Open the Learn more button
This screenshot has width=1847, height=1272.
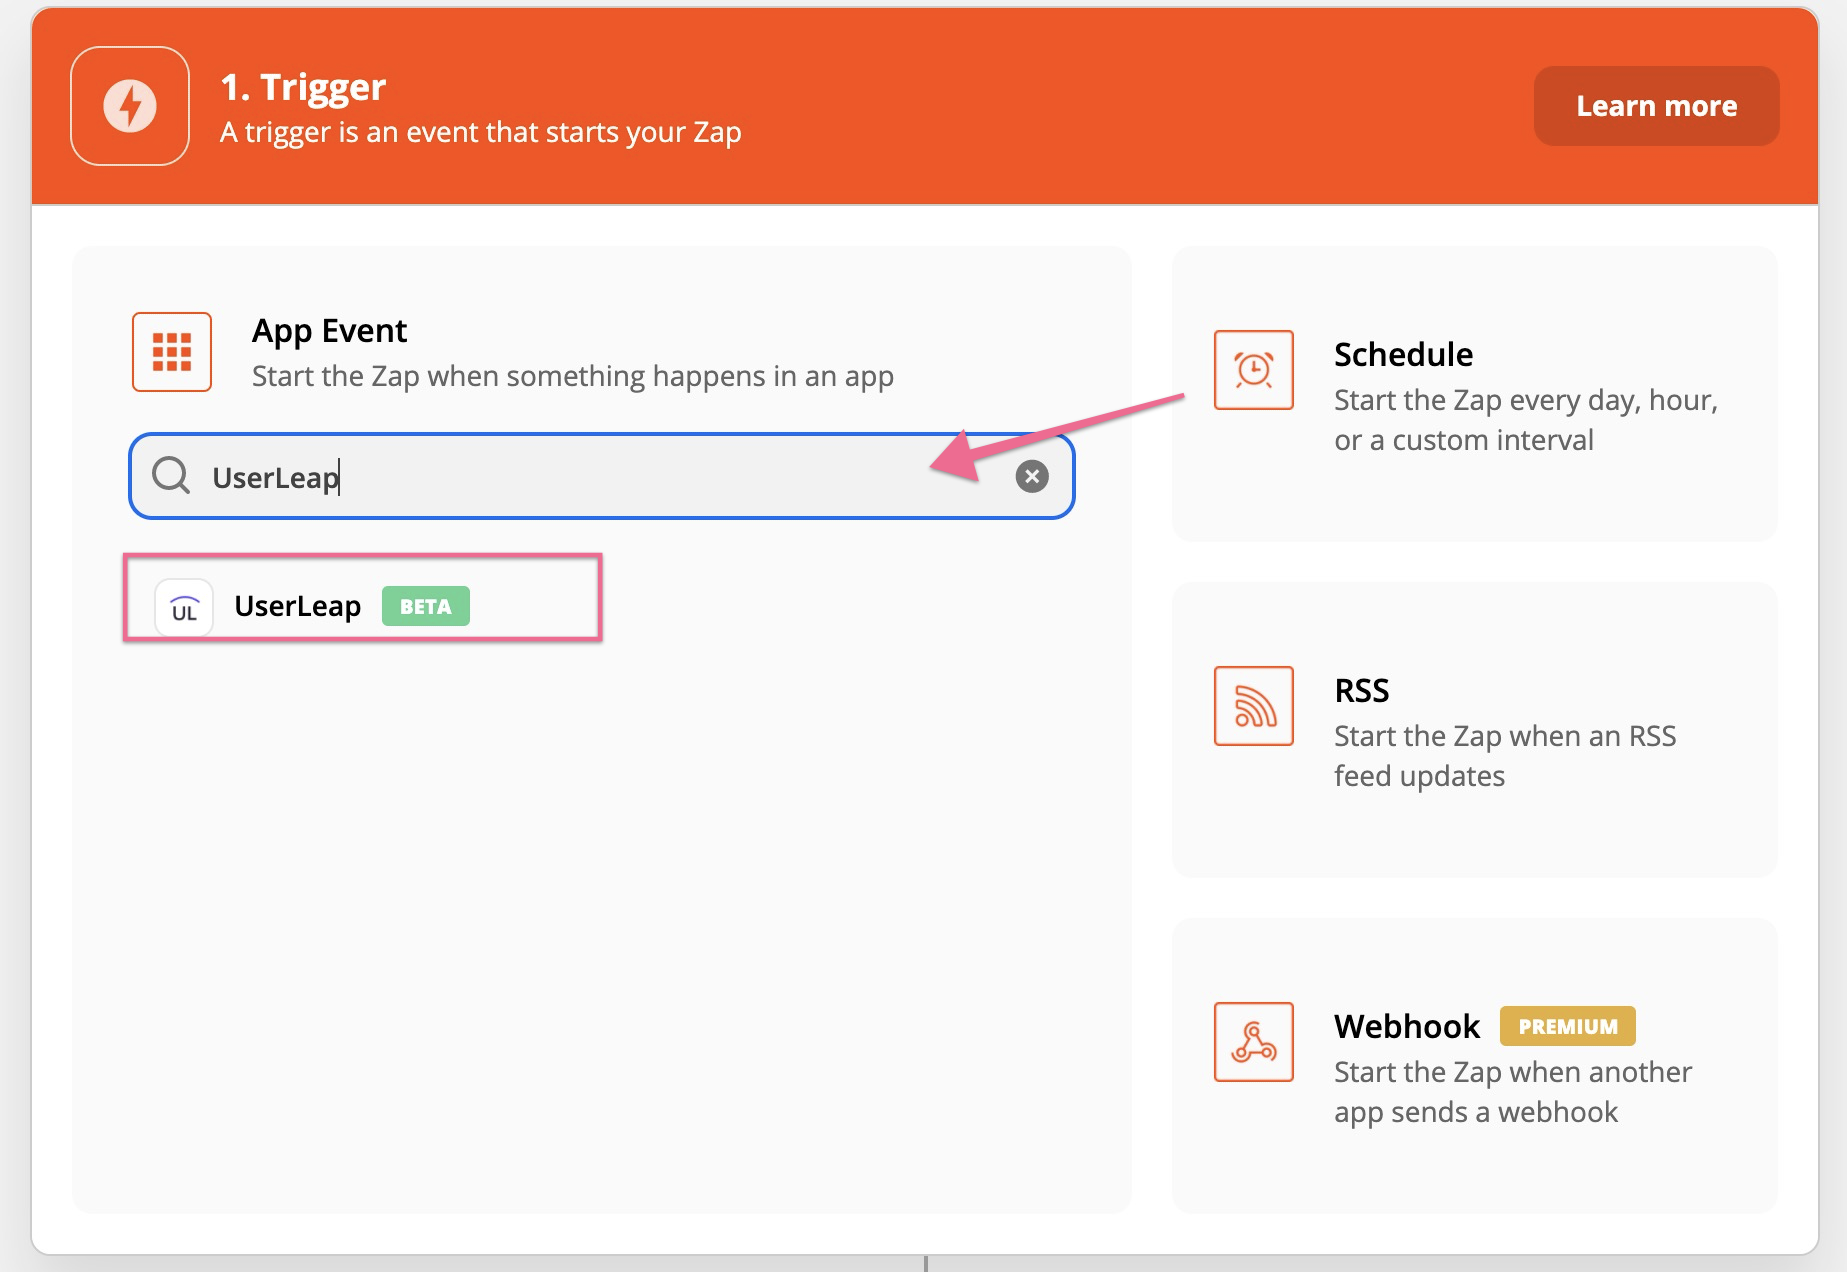click(1656, 106)
